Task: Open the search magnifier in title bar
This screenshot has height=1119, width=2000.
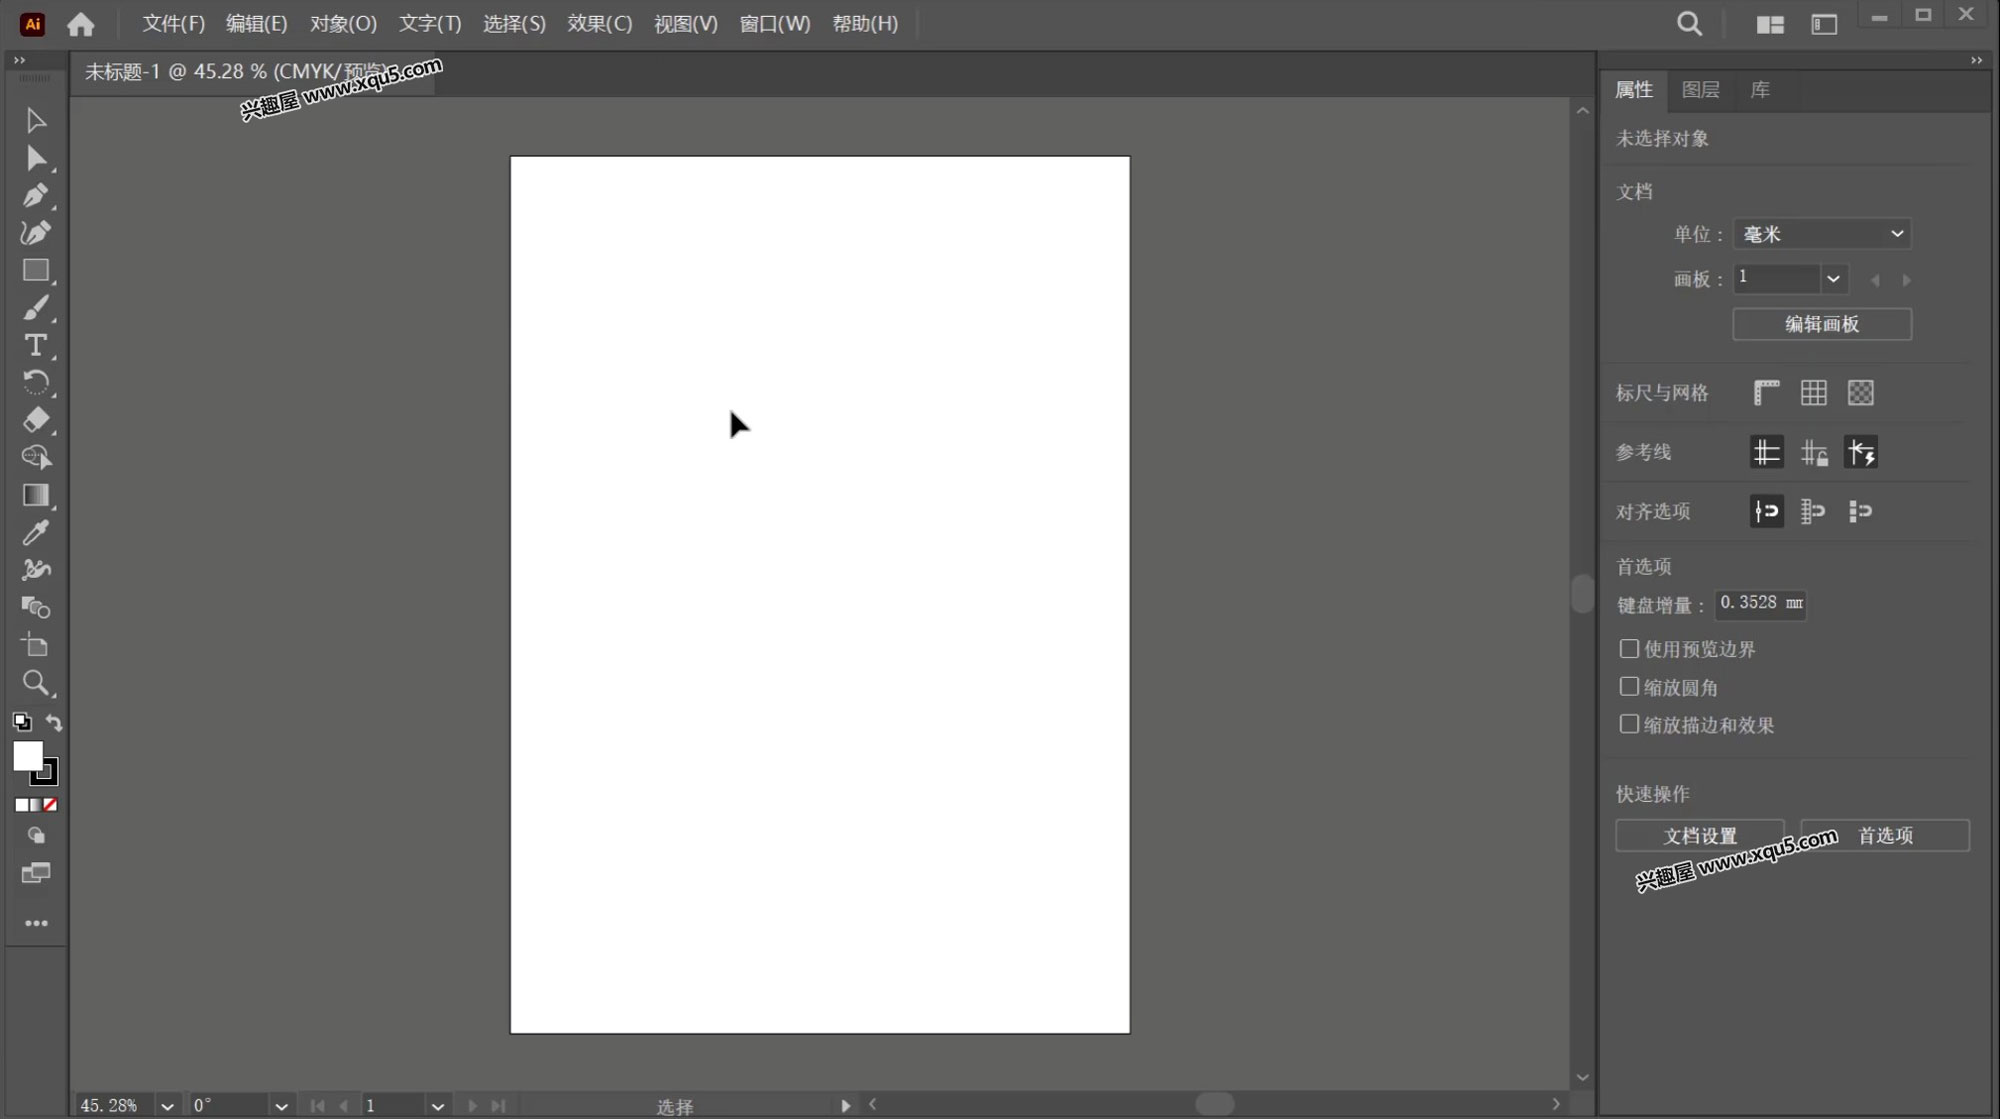Action: pos(1689,24)
